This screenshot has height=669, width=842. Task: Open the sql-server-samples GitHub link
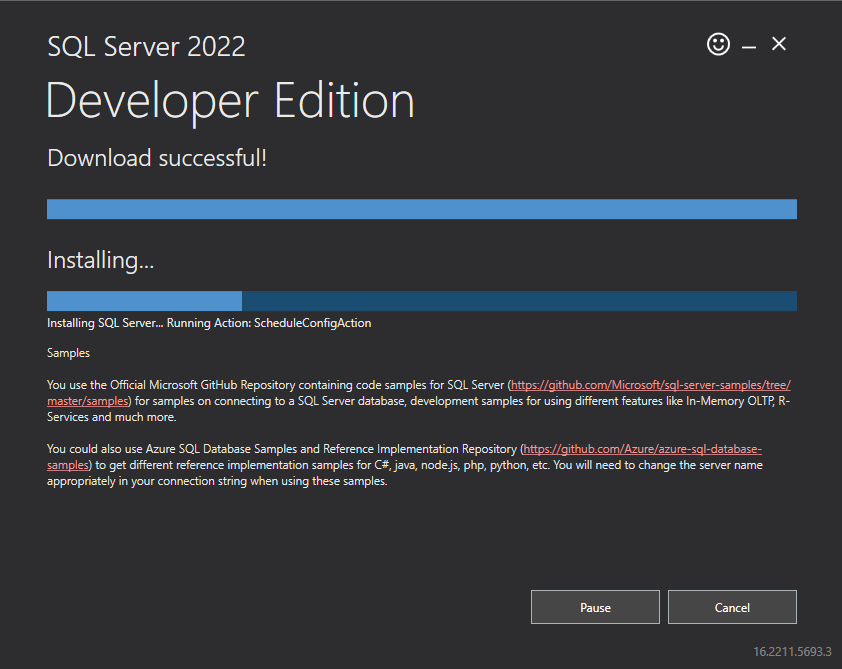coord(650,385)
